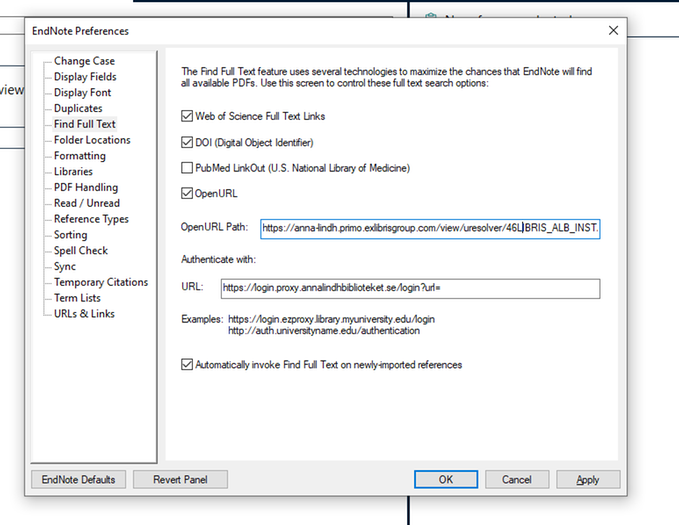
Task: Open Sorting preferences
Action: pos(71,235)
